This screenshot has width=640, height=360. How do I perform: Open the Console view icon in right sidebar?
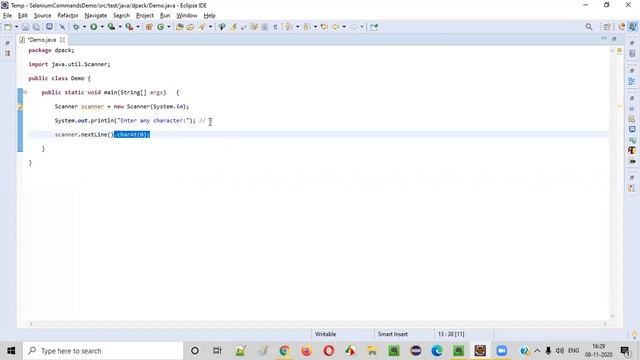click(632, 129)
